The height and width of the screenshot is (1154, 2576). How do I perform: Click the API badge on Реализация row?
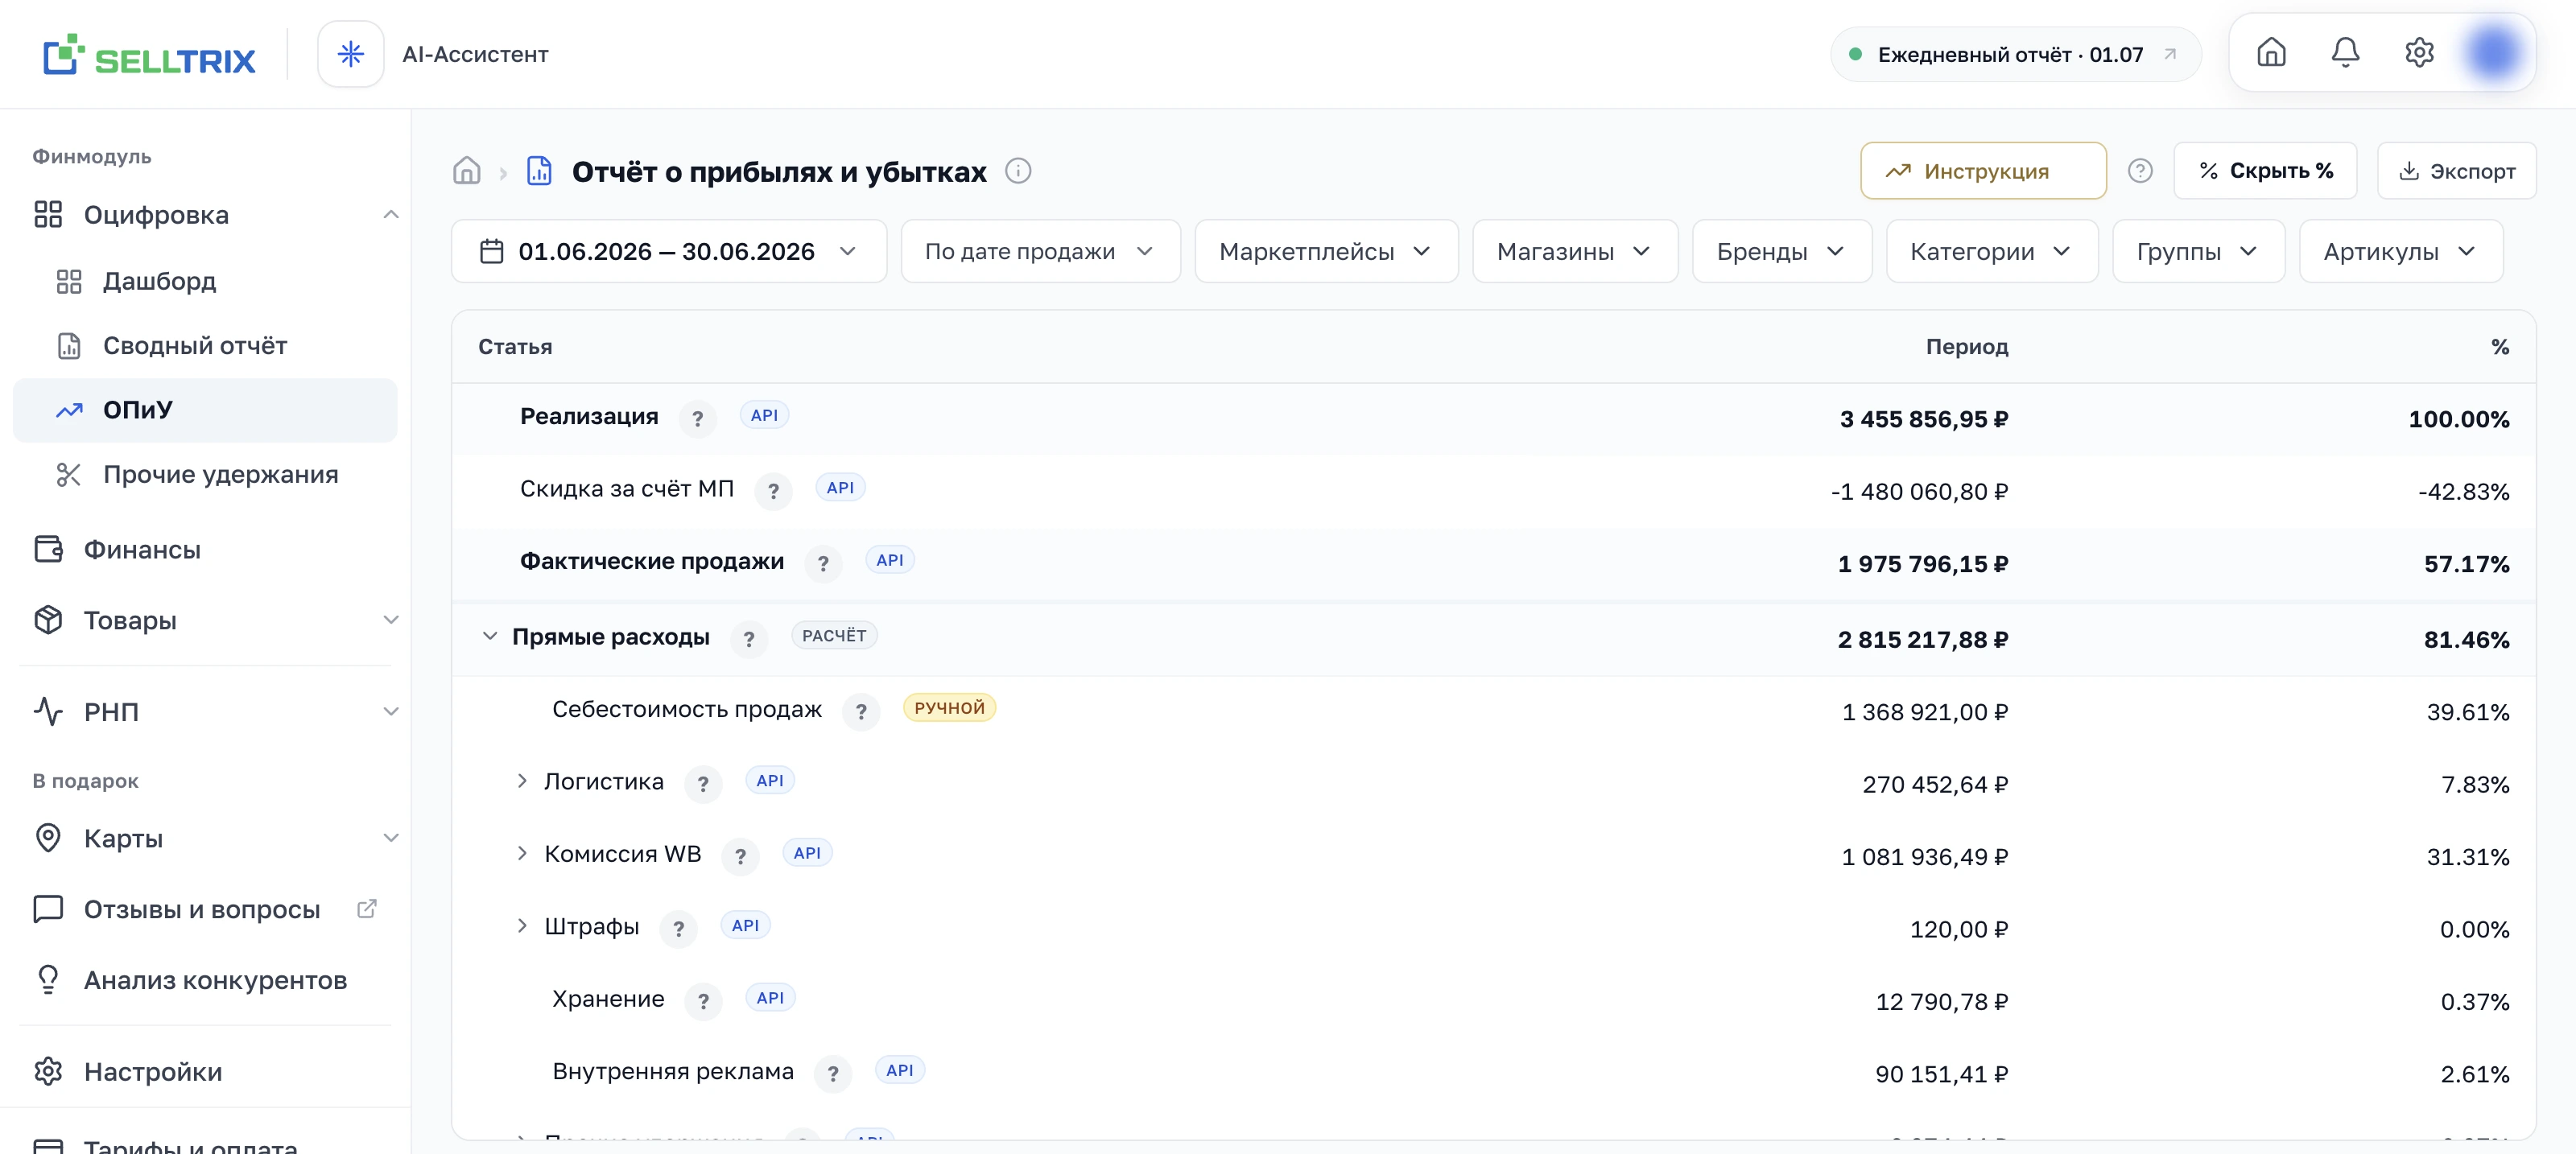click(764, 415)
